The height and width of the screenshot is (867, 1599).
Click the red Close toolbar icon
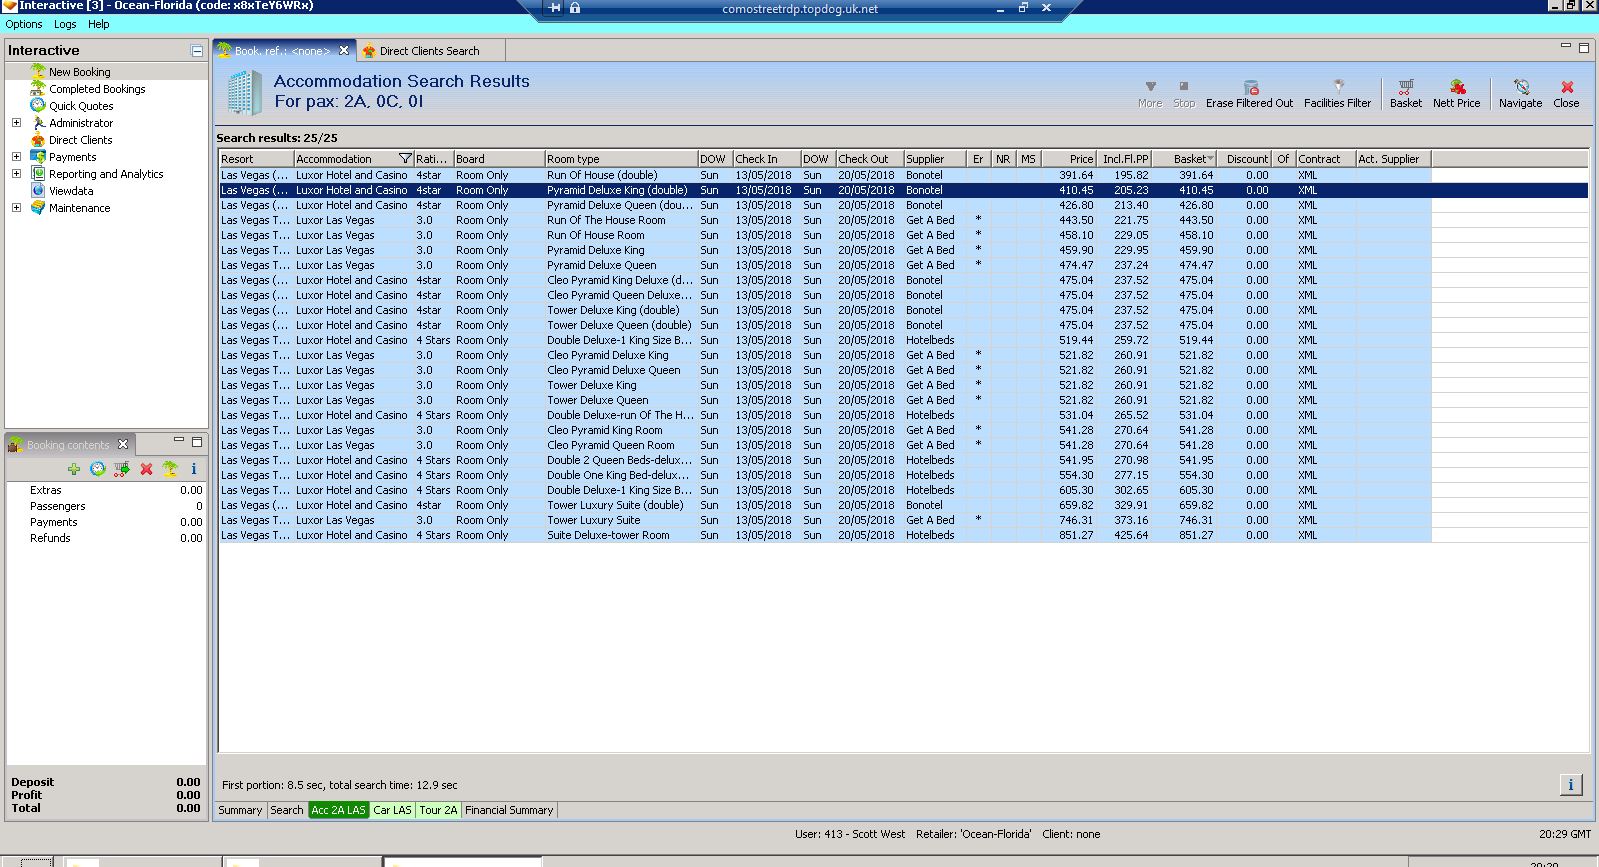click(1567, 87)
